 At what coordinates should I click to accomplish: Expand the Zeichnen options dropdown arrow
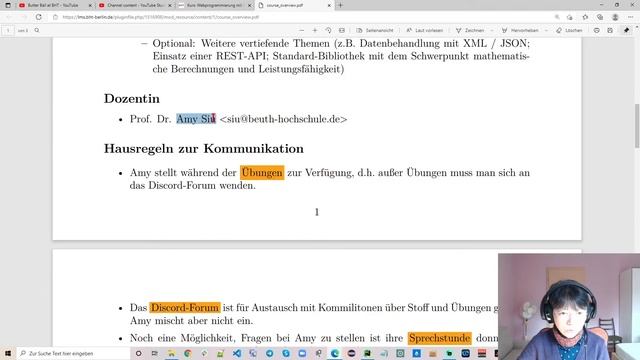click(x=491, y=30)
